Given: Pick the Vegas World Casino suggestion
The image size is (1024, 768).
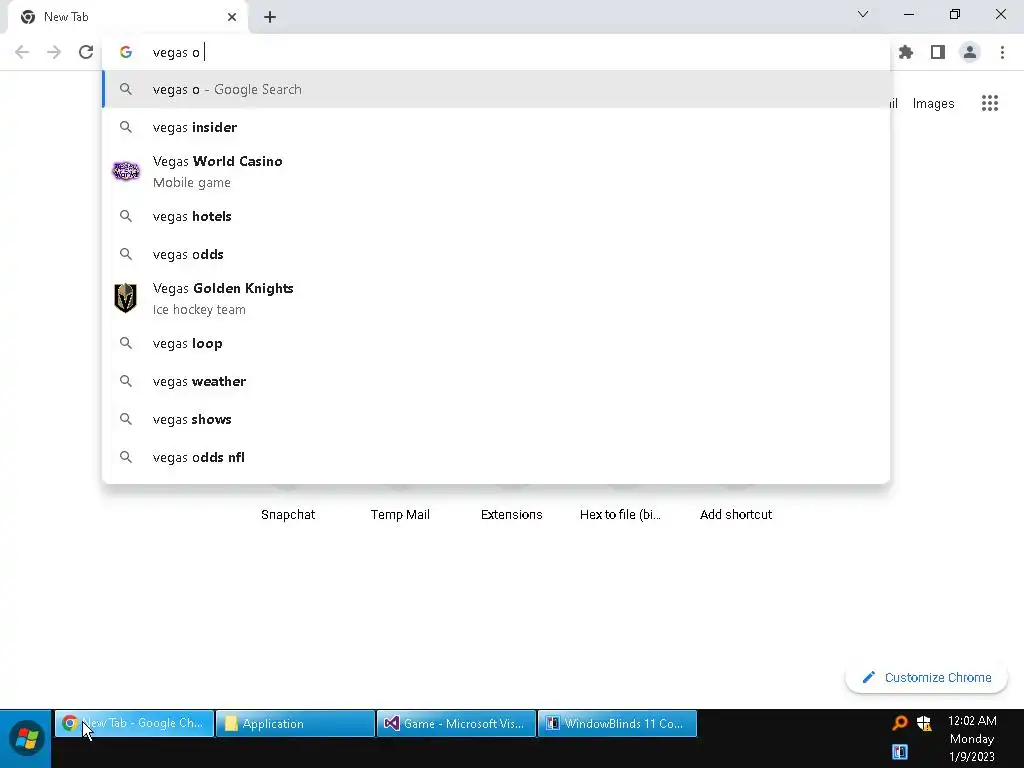Looking at the screenshot, I should pyautogui.click(x=496, y=172).
